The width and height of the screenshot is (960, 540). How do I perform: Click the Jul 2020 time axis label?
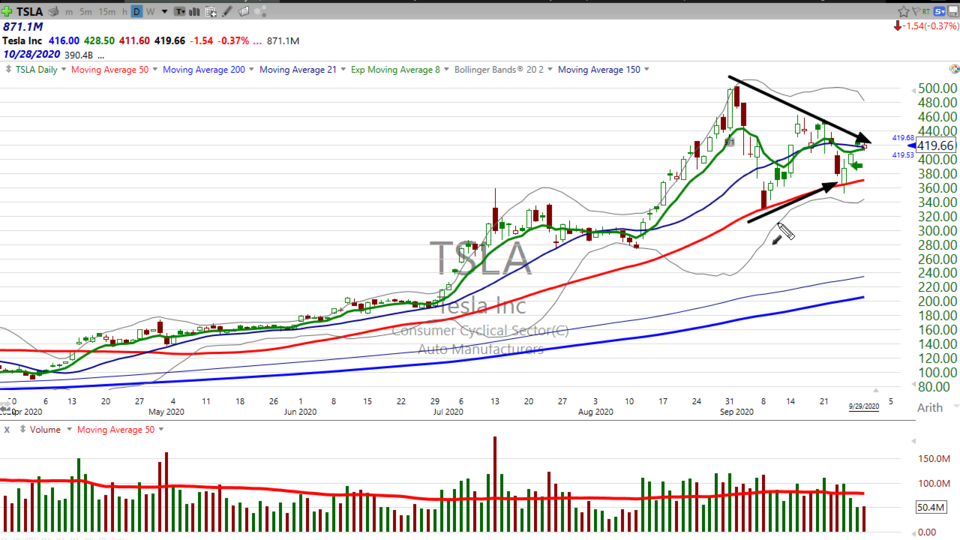(x=448, y=412)
